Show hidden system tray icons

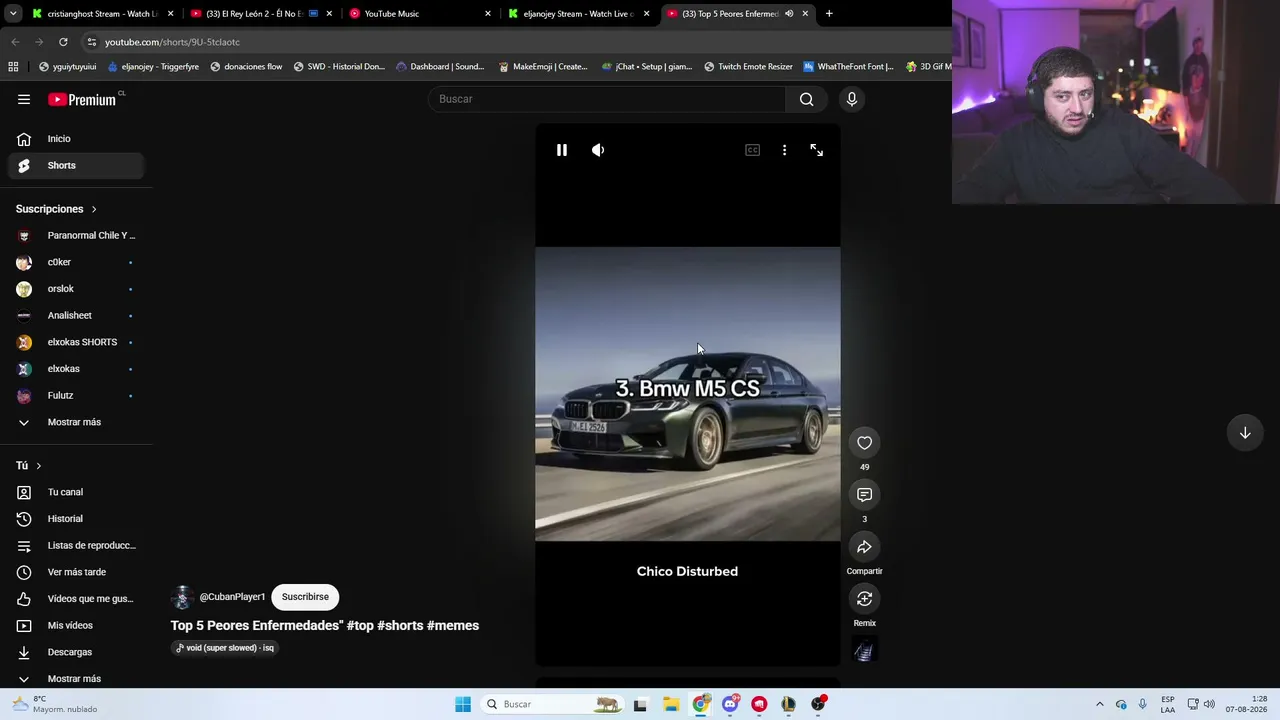pyautogui.click(x=1100, y=704)
